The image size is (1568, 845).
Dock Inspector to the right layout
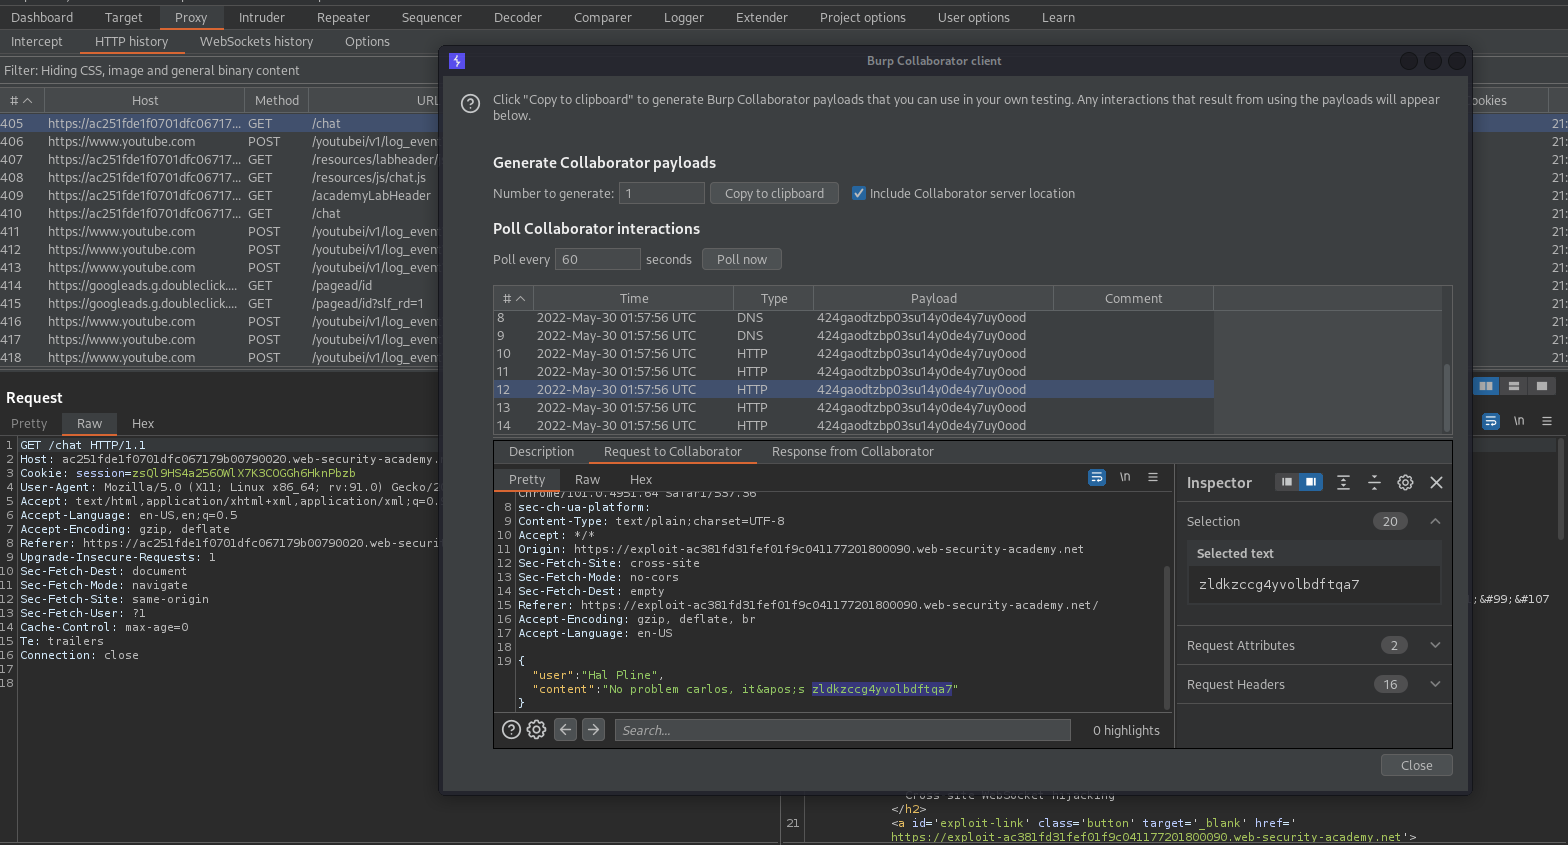[x=1310, y=482]
